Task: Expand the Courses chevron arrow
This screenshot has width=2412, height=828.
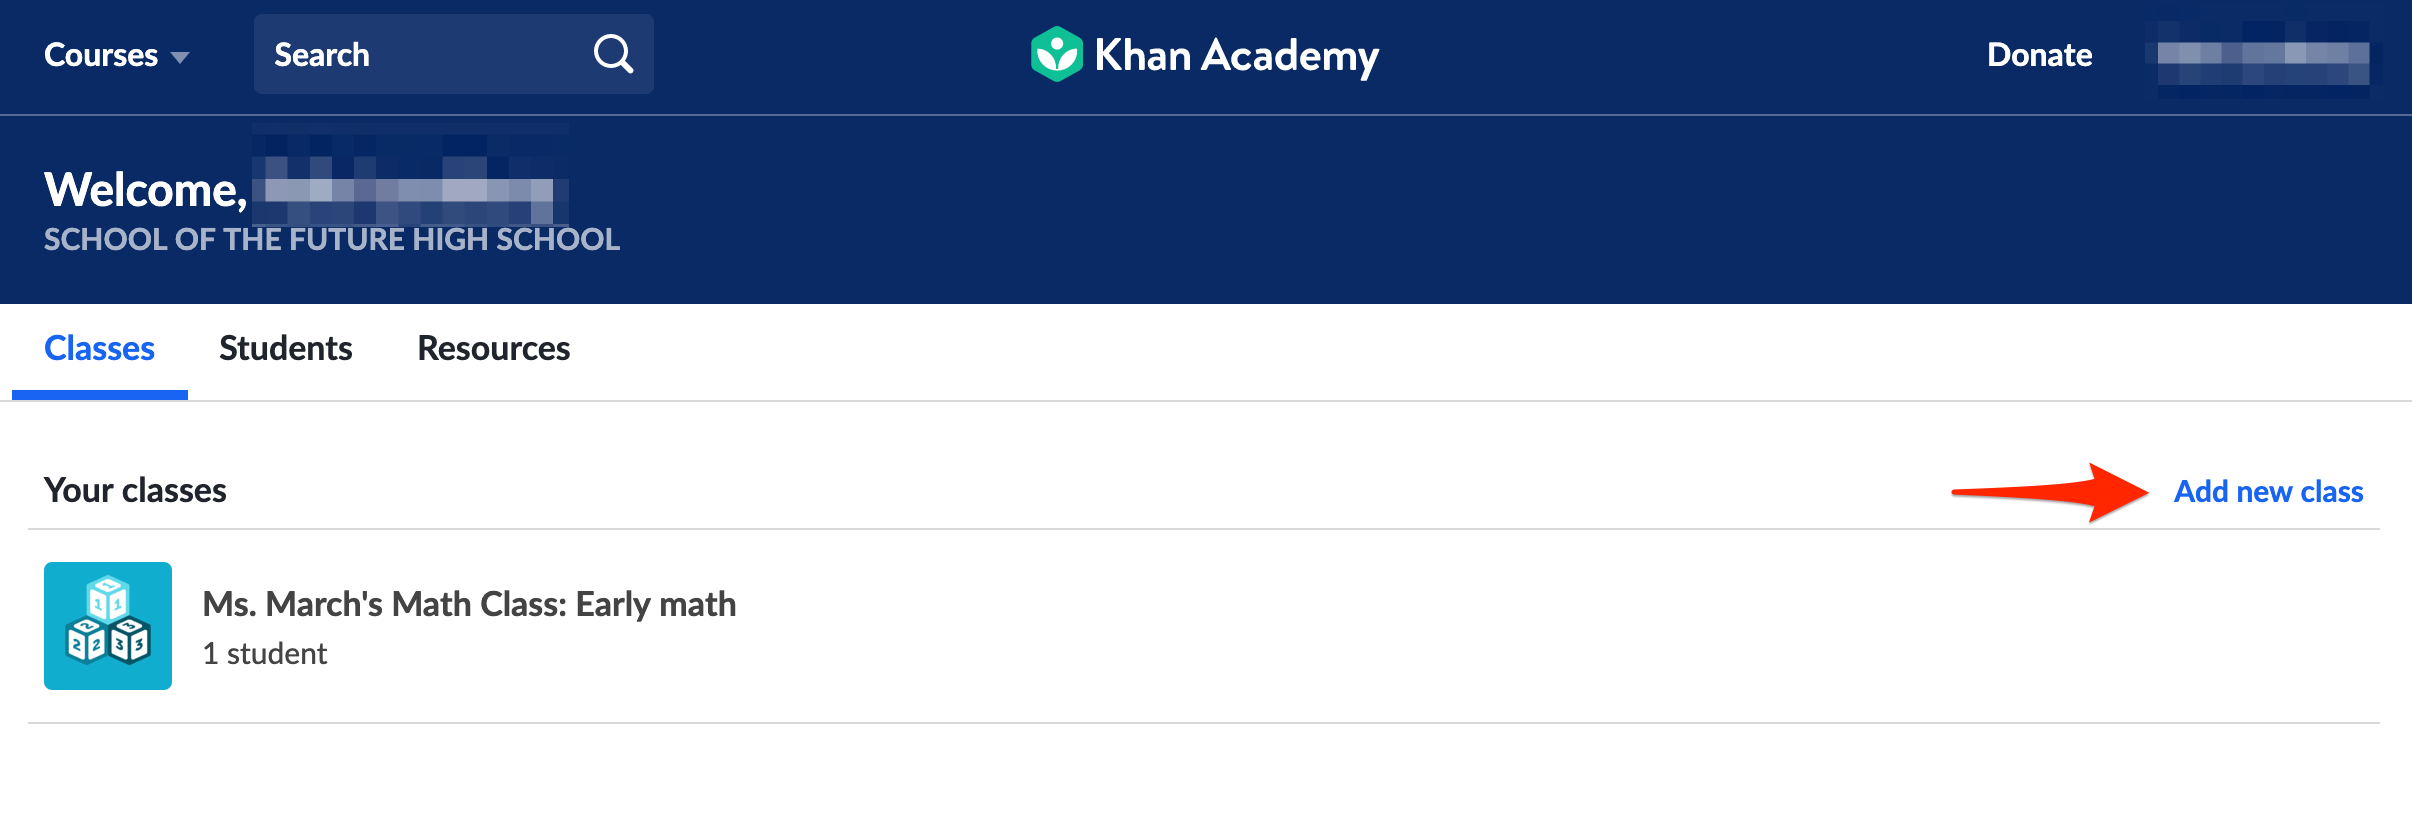Action: (x=181, y=58)
